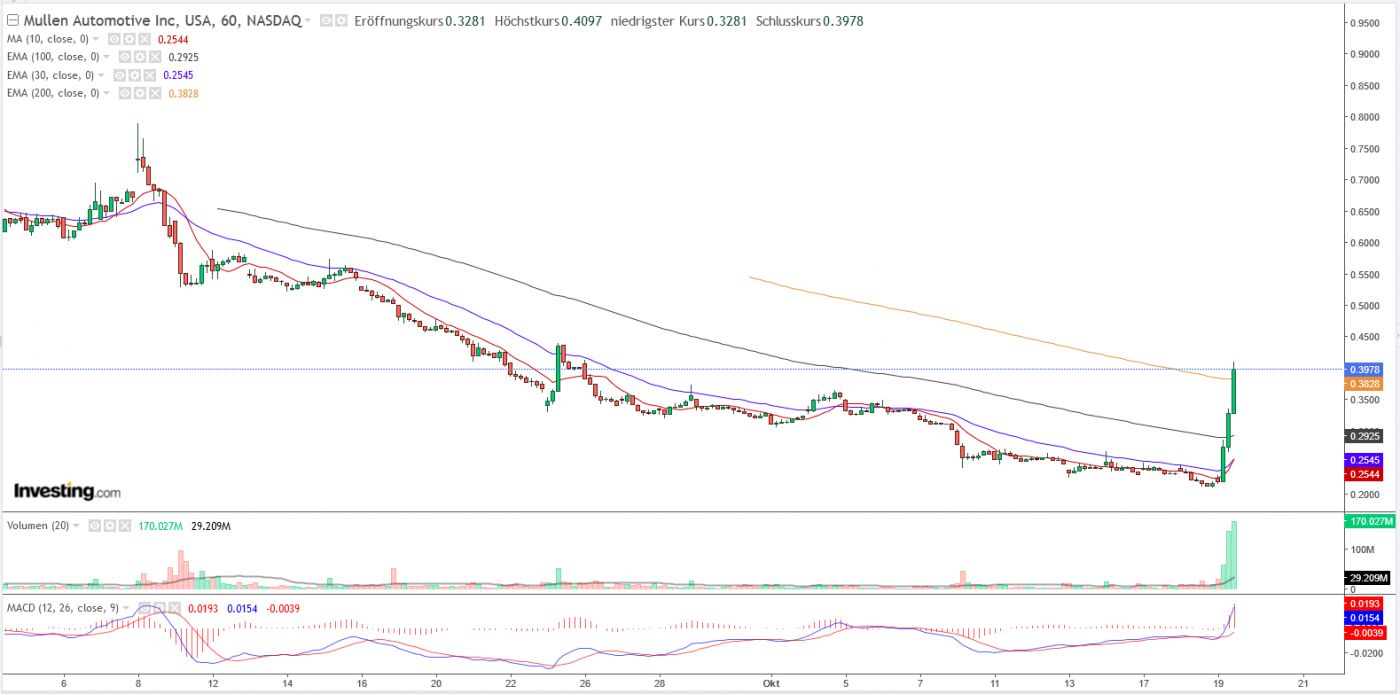
Task: Open settings gear for EMA (200, close, 0)
Action: [140, 93]
